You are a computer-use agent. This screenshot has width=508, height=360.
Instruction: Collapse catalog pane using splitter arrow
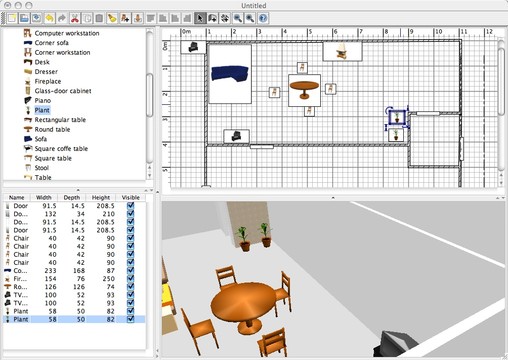[x=78, y=190]
